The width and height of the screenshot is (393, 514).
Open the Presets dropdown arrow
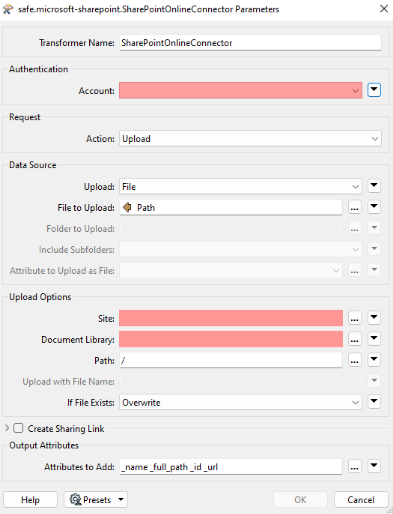pyautogui.click(x=121, y=499)
